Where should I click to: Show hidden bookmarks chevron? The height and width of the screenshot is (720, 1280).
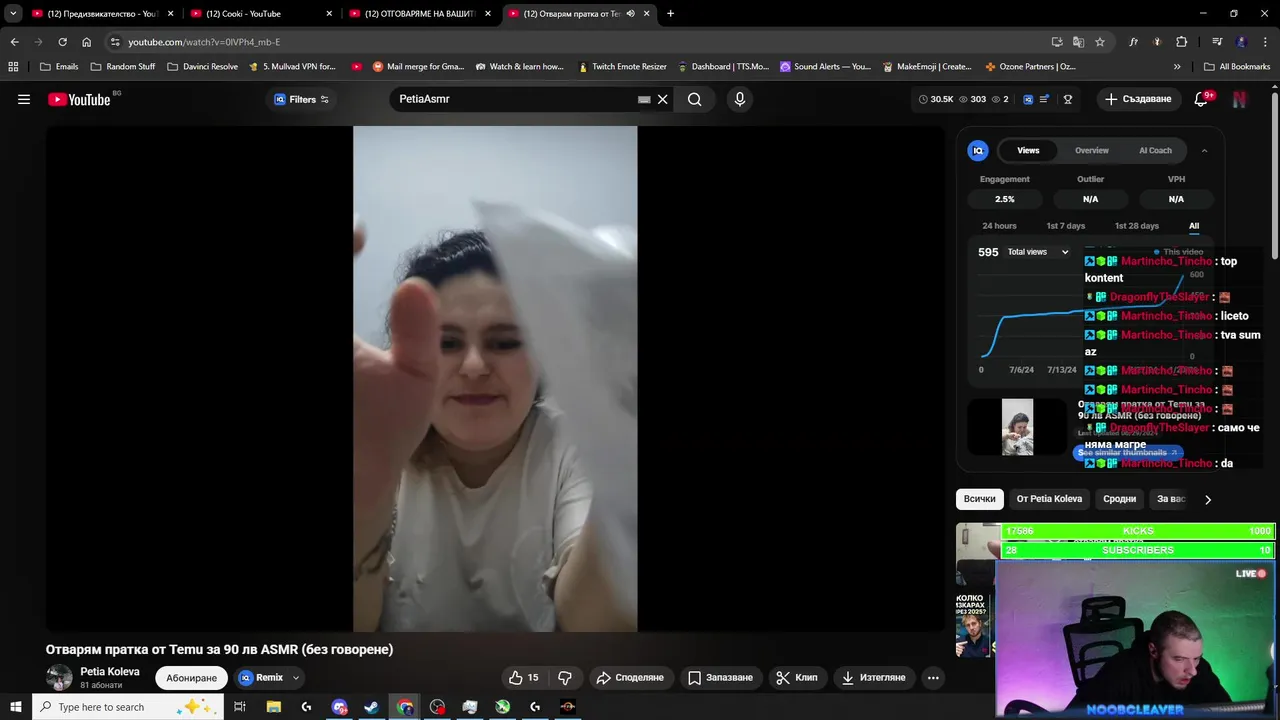coord(1177,67)
